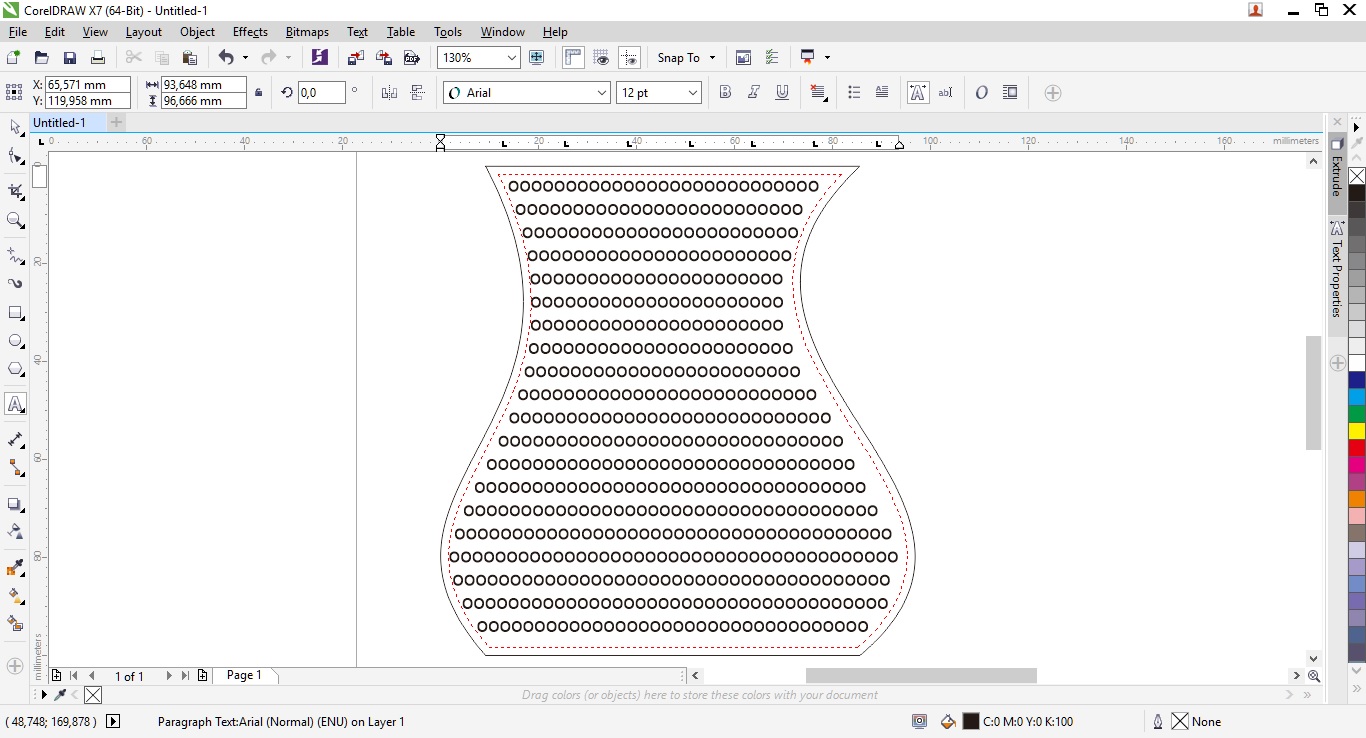Click the Print icon
1366x738 pixels.
(97, 58)
